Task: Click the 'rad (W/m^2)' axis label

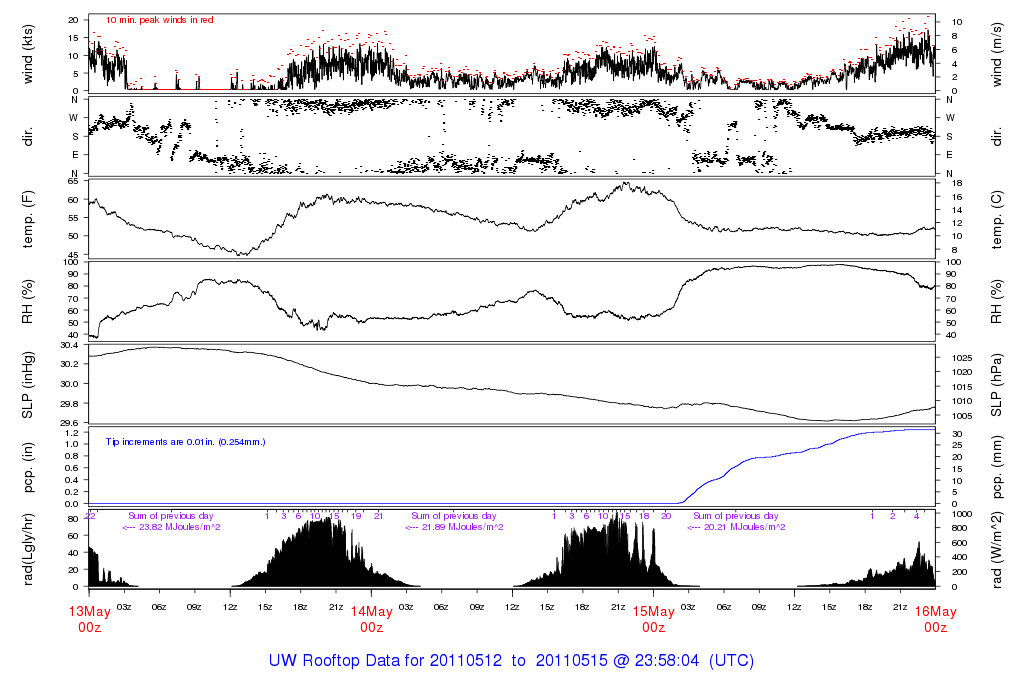Action: 997,550
